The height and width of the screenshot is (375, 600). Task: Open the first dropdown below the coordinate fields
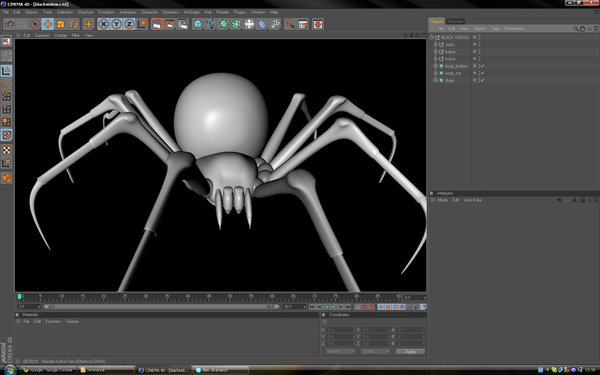point(340,352)
